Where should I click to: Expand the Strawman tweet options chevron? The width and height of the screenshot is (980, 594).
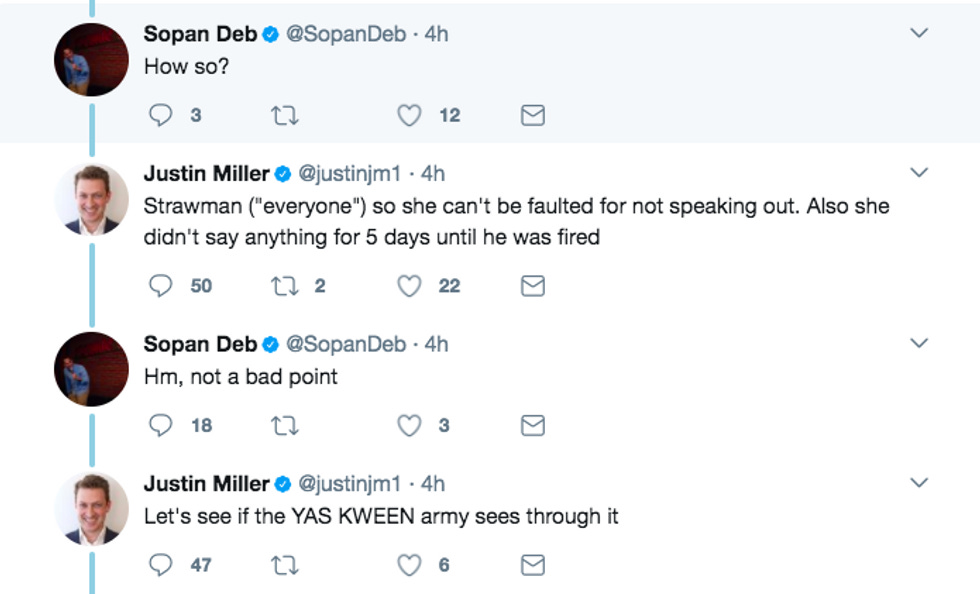click(919, 173)
